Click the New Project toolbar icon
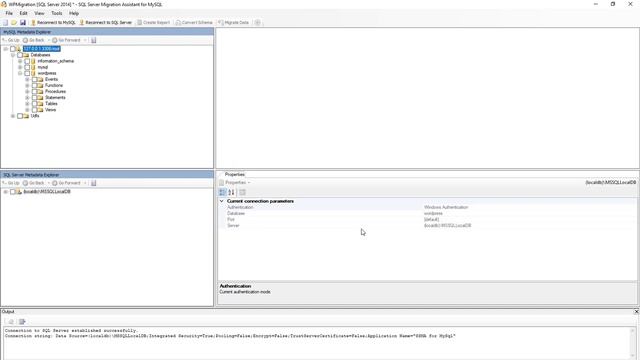Screen dimensions: 640x360 5,22
